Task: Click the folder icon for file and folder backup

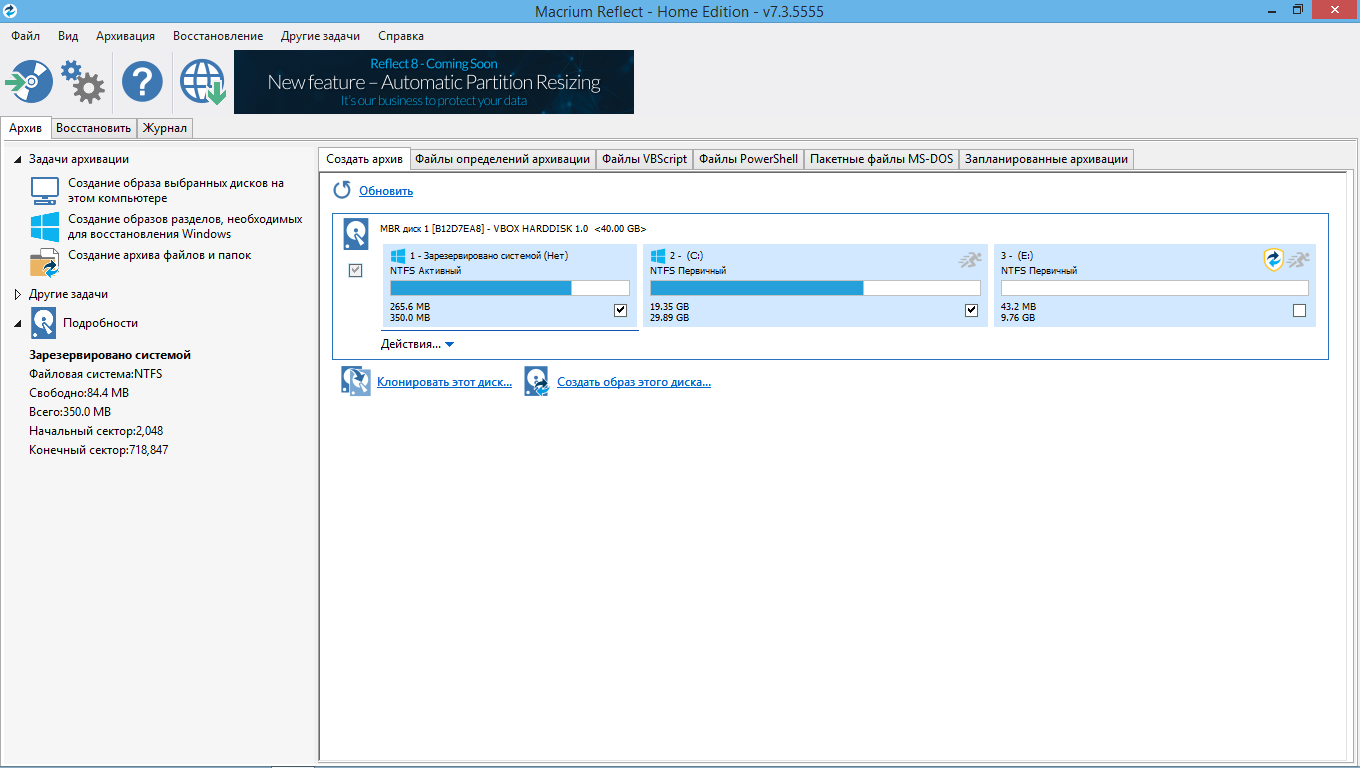Action: pyautogui.click(x=45, y=262)
